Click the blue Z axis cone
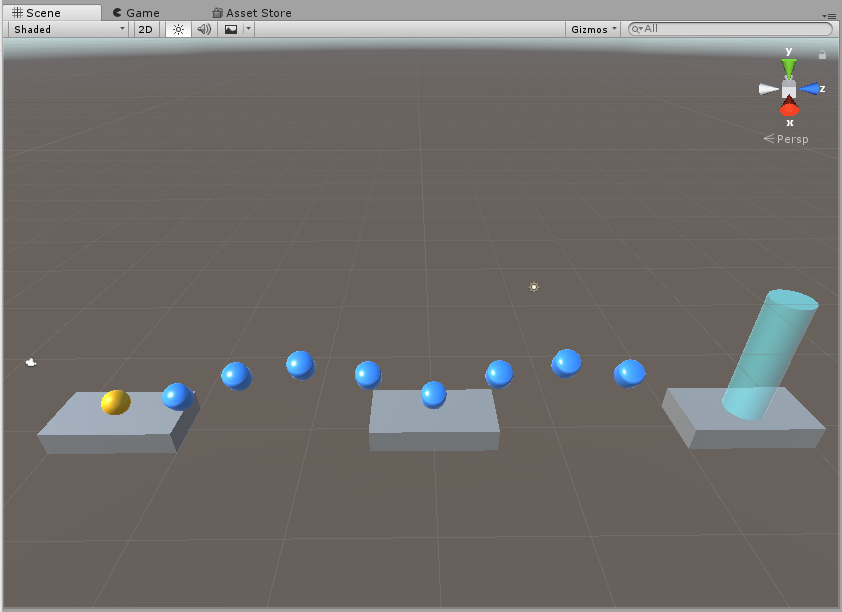This screenshot has height=612, width=842. coord(809,89)
